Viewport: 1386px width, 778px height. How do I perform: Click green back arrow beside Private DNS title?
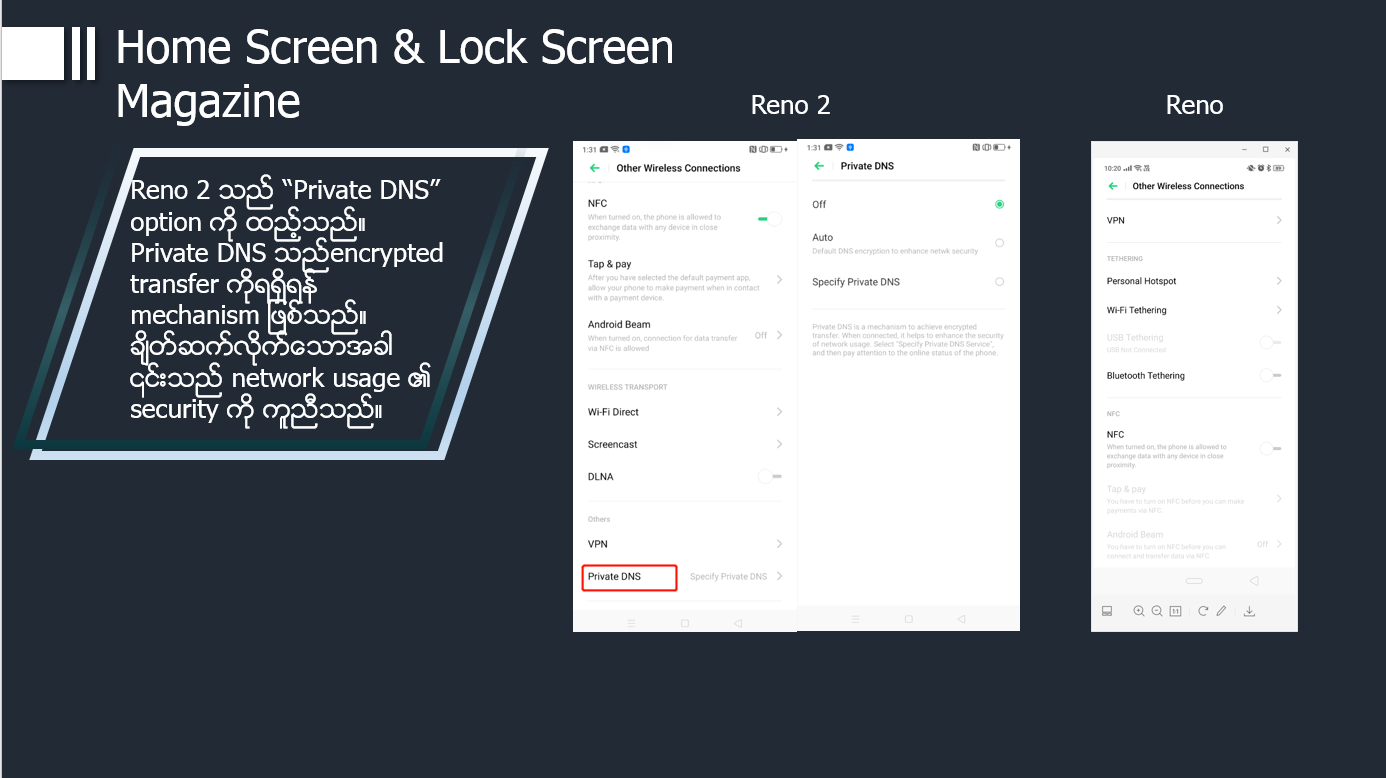819,166
